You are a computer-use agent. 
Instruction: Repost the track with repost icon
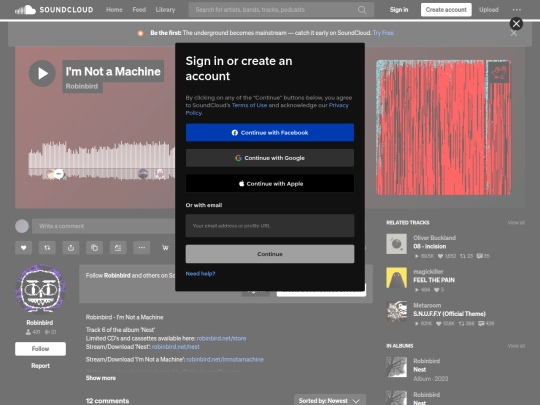point(47,248)
